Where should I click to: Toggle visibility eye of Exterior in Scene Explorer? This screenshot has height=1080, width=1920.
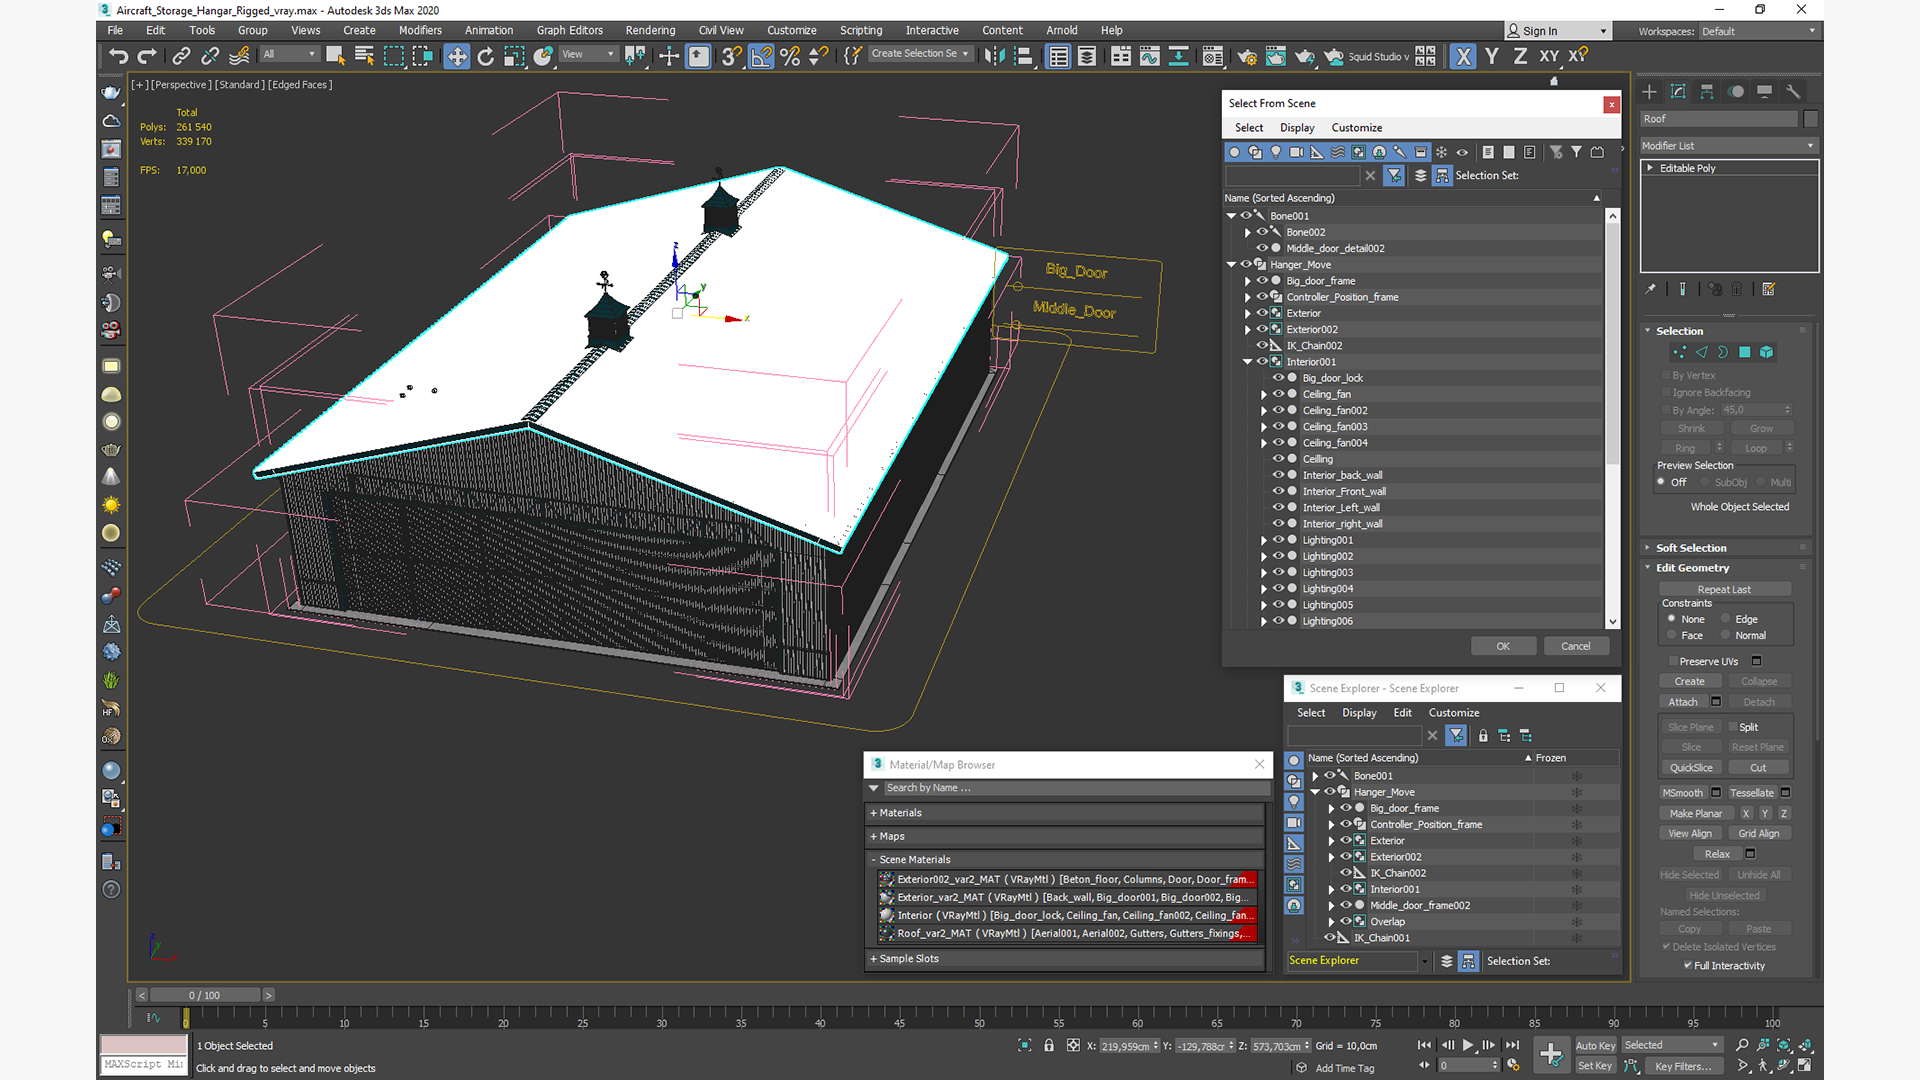coord(1346,840)
